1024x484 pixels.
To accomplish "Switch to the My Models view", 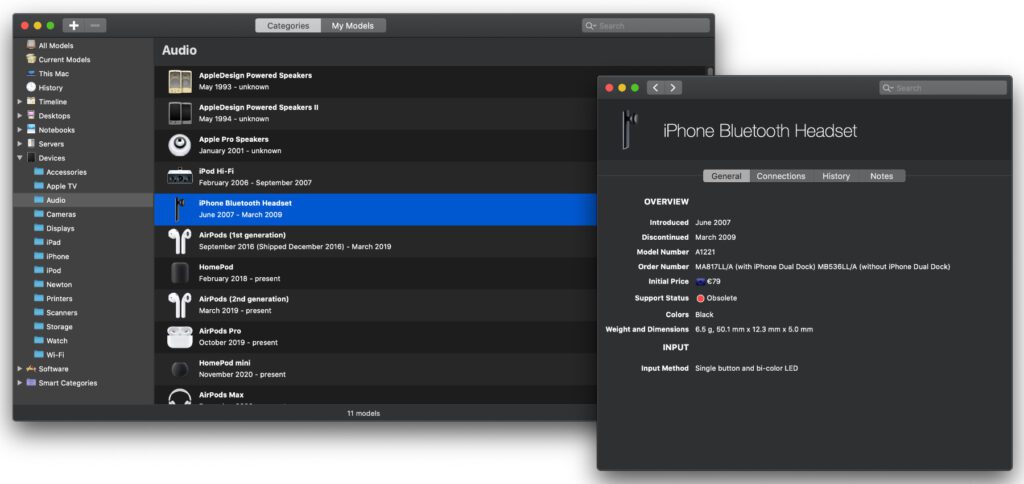I will (x=353, y=26).
